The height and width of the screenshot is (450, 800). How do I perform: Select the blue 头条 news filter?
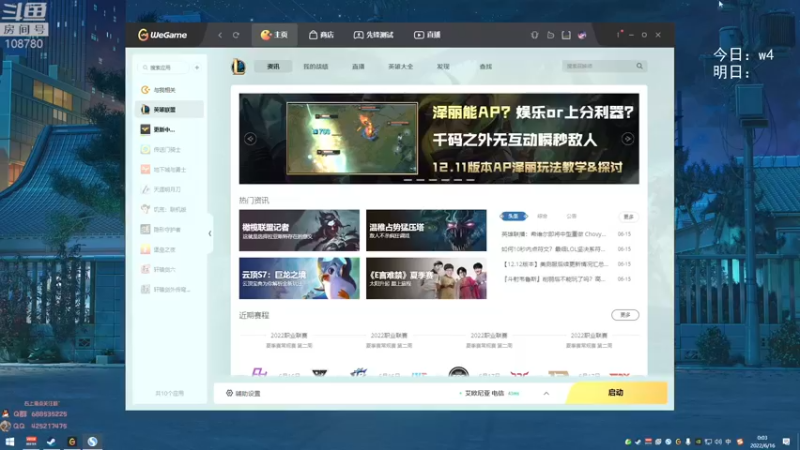pyautogui.click(x=513, y=216)
